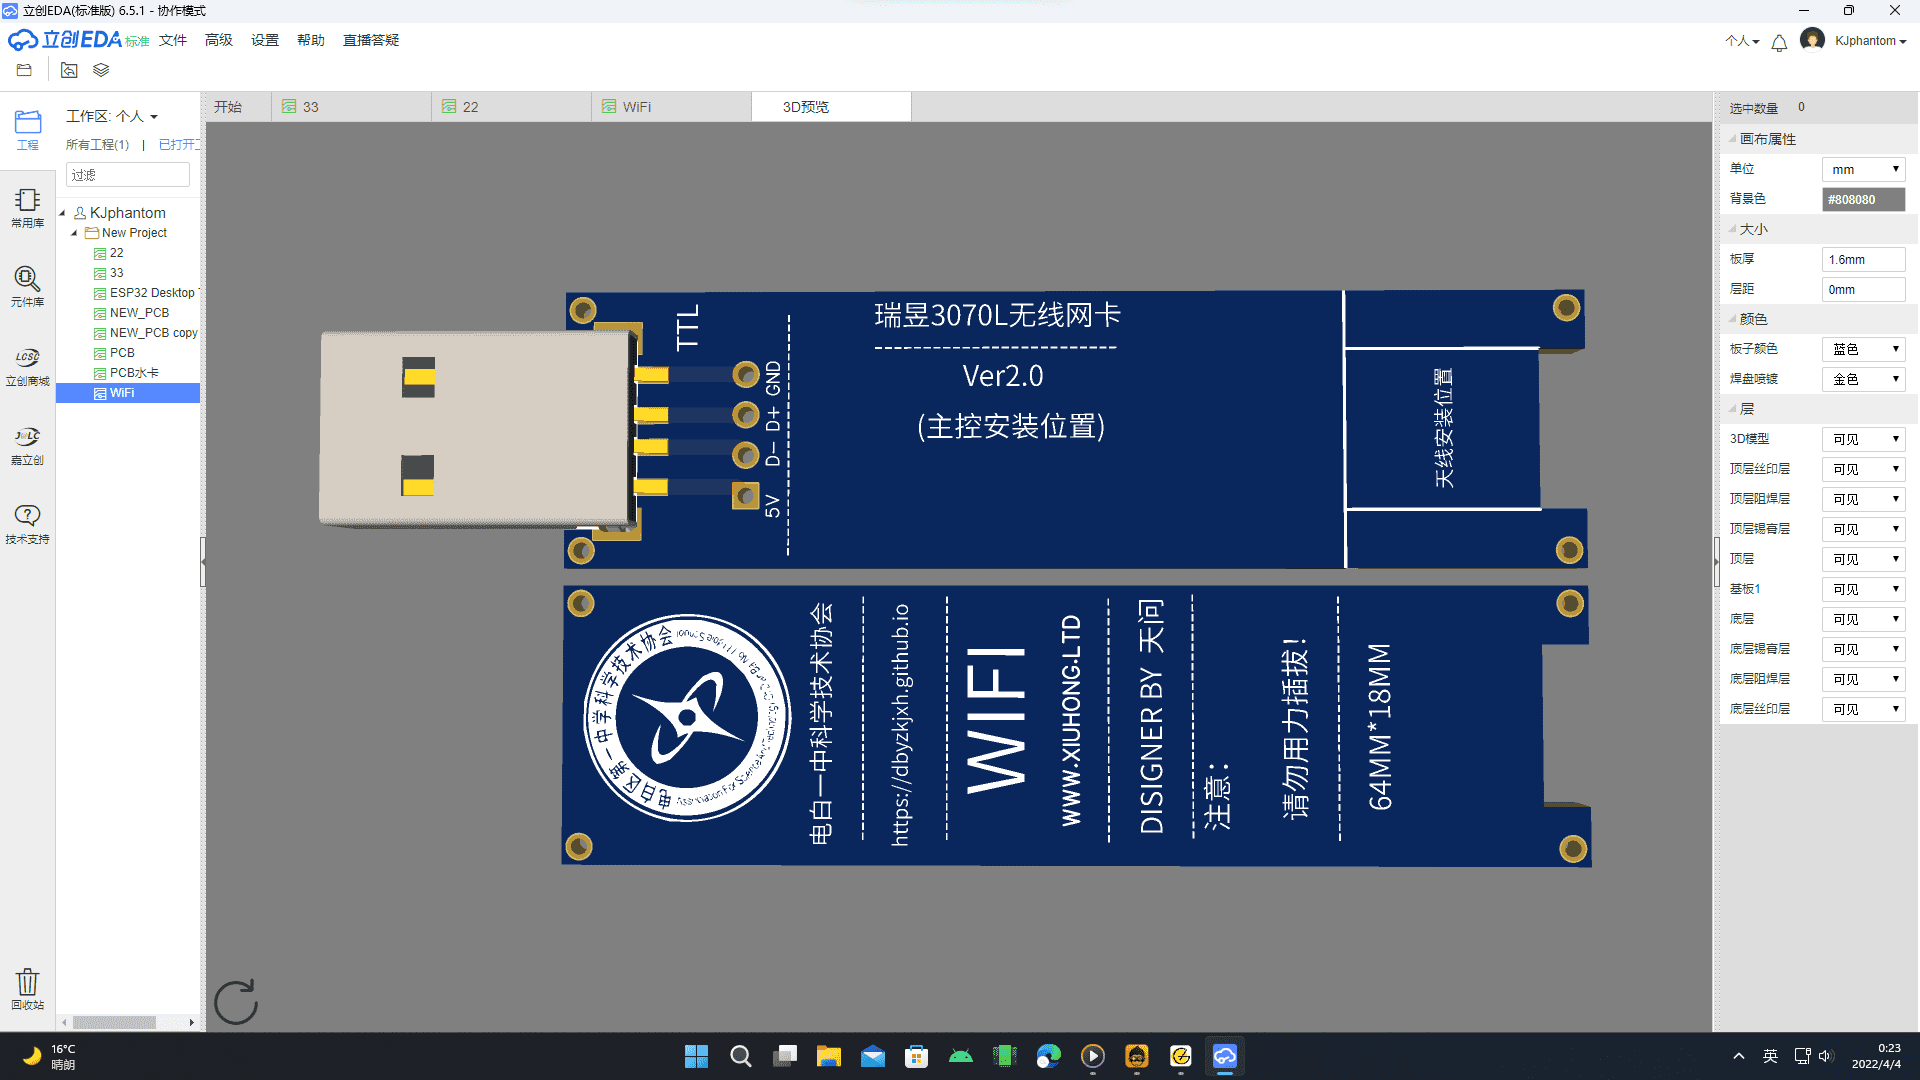The height and width of the screenshot is (1080, 1920).
Task: Open the 设置 menu
Action: click(x=265, y=40)
